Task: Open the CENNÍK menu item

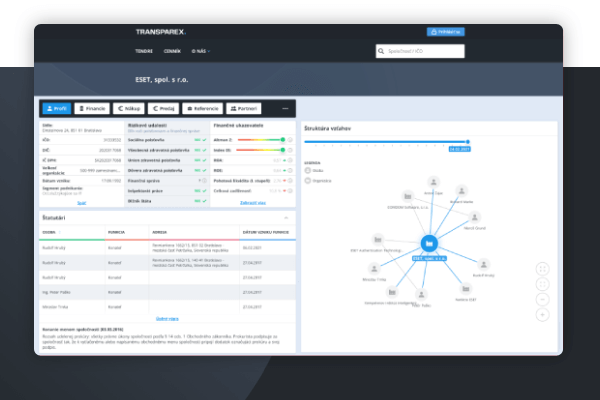Action: coord(172,51)
